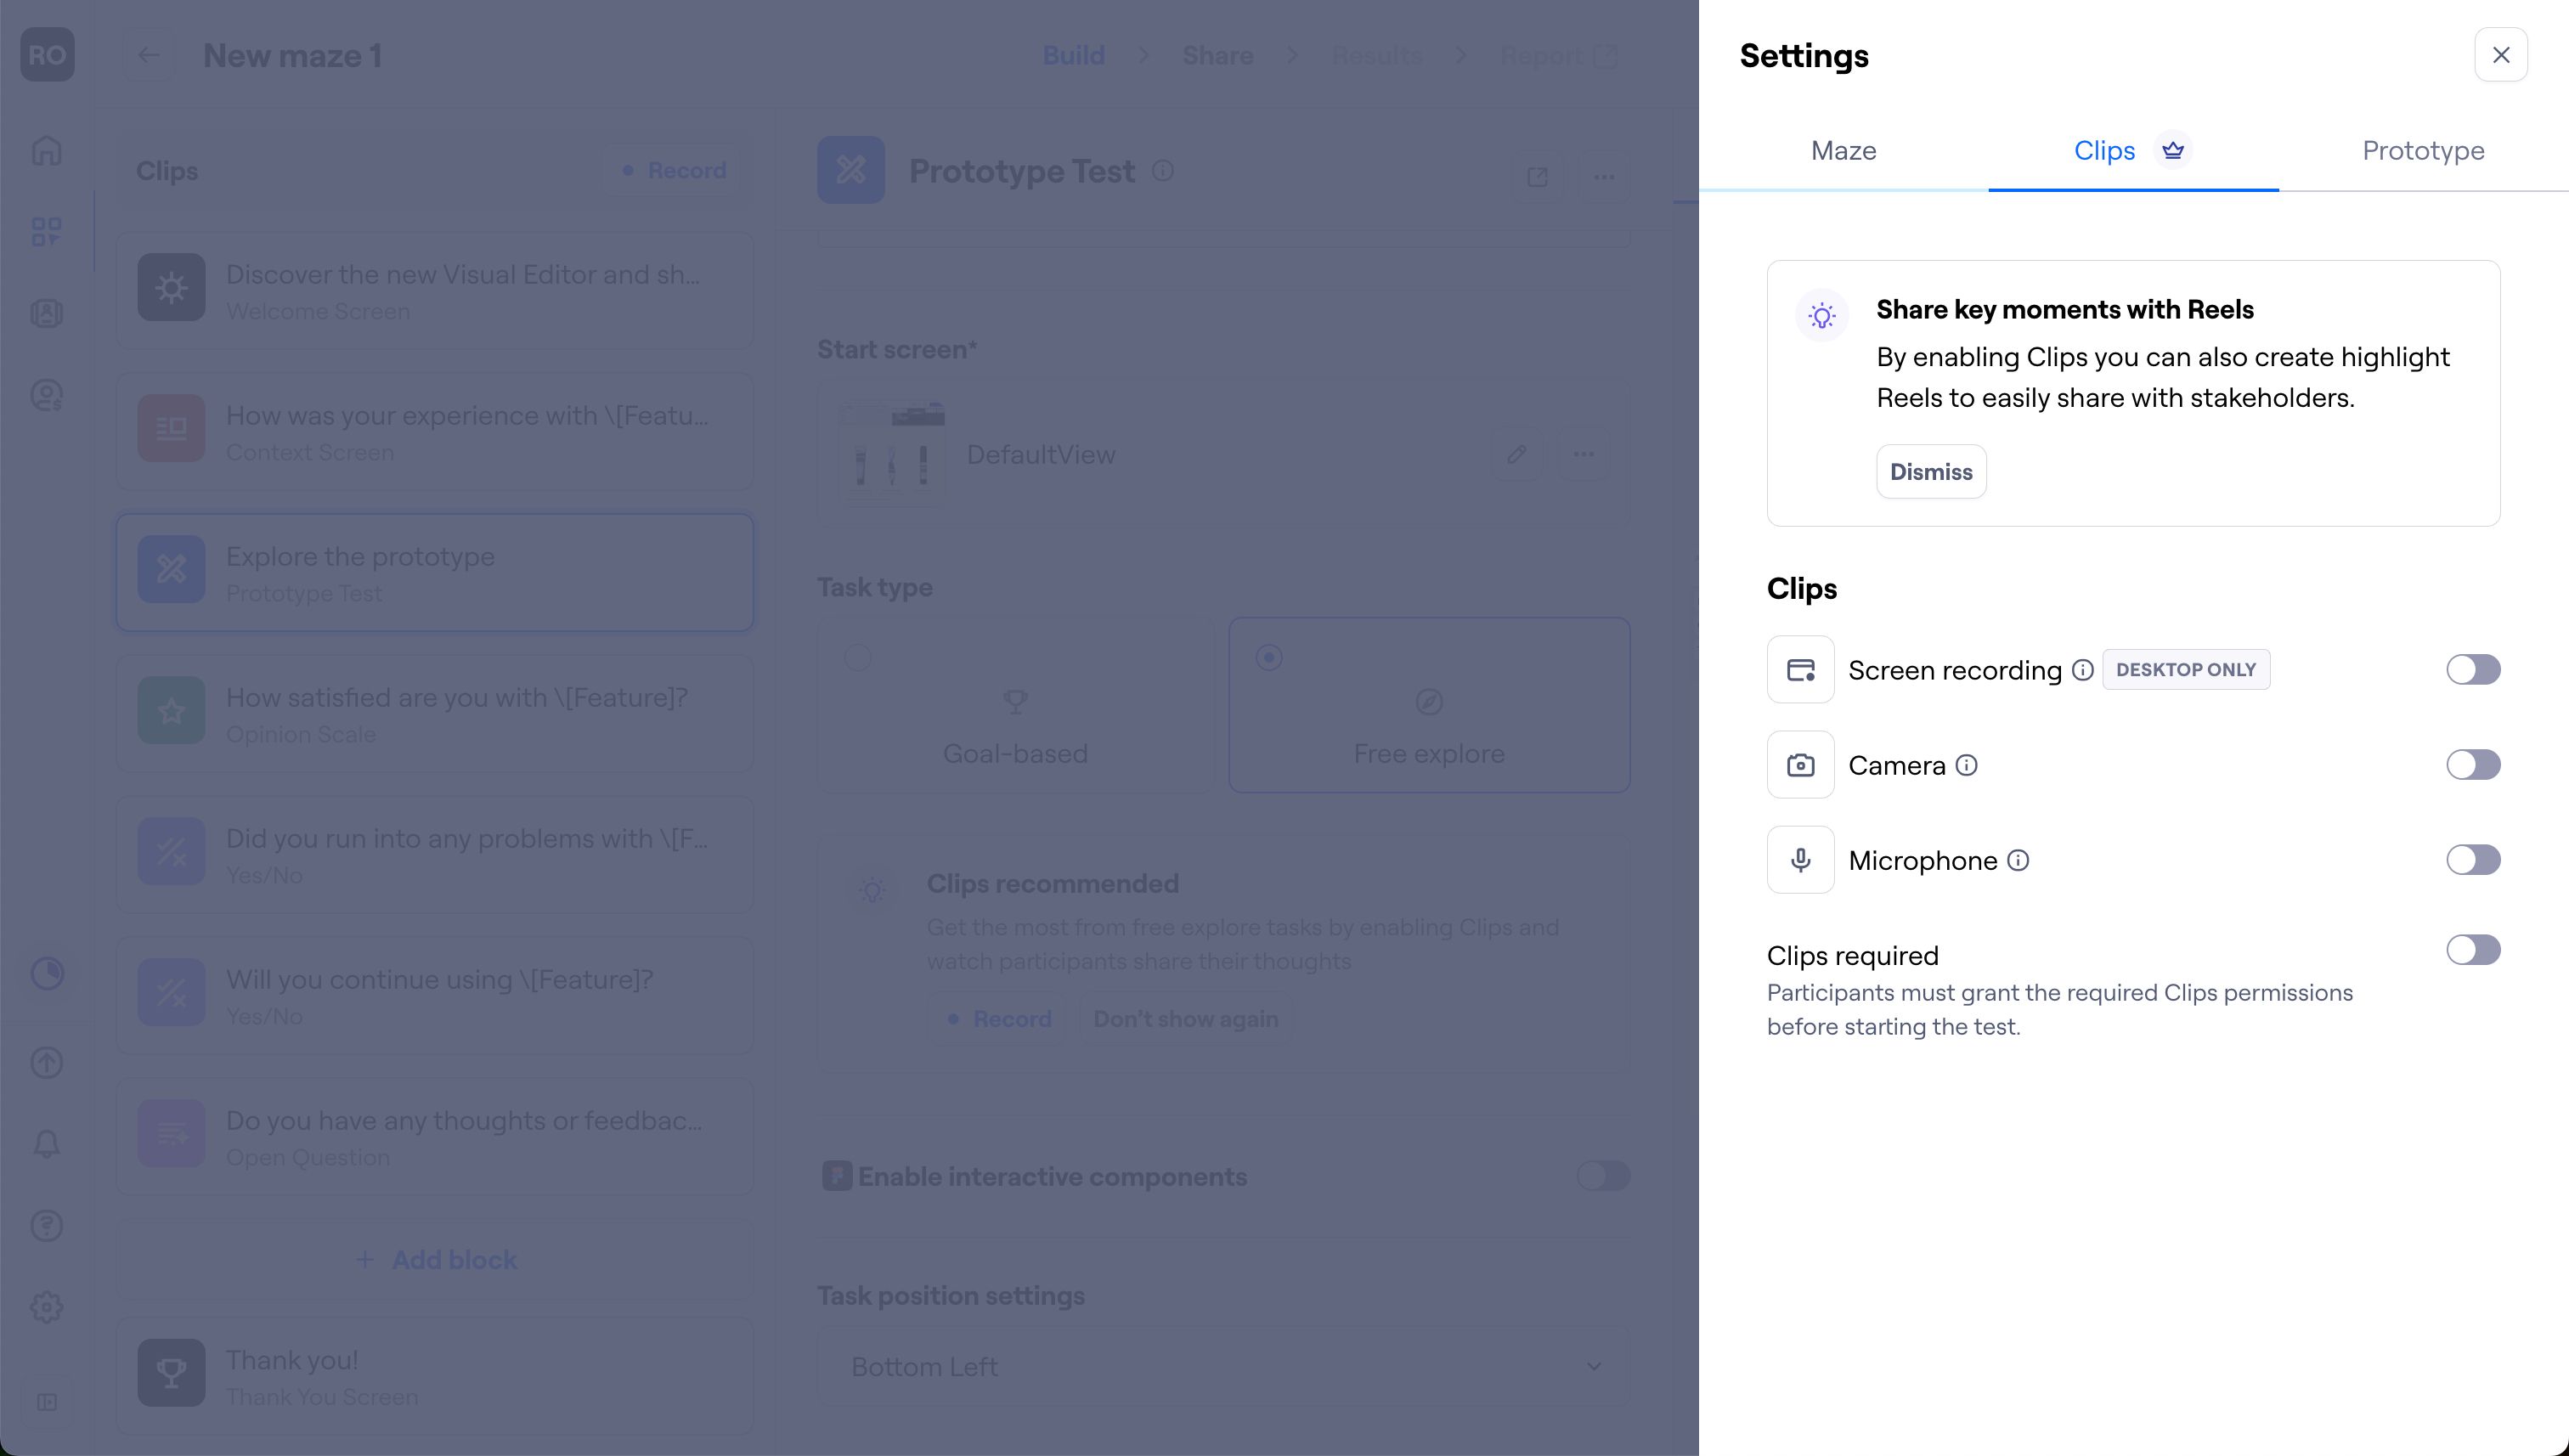Go back with the arrow button
This screenshot has width=2569, height=1456.
tap(148, 55)
